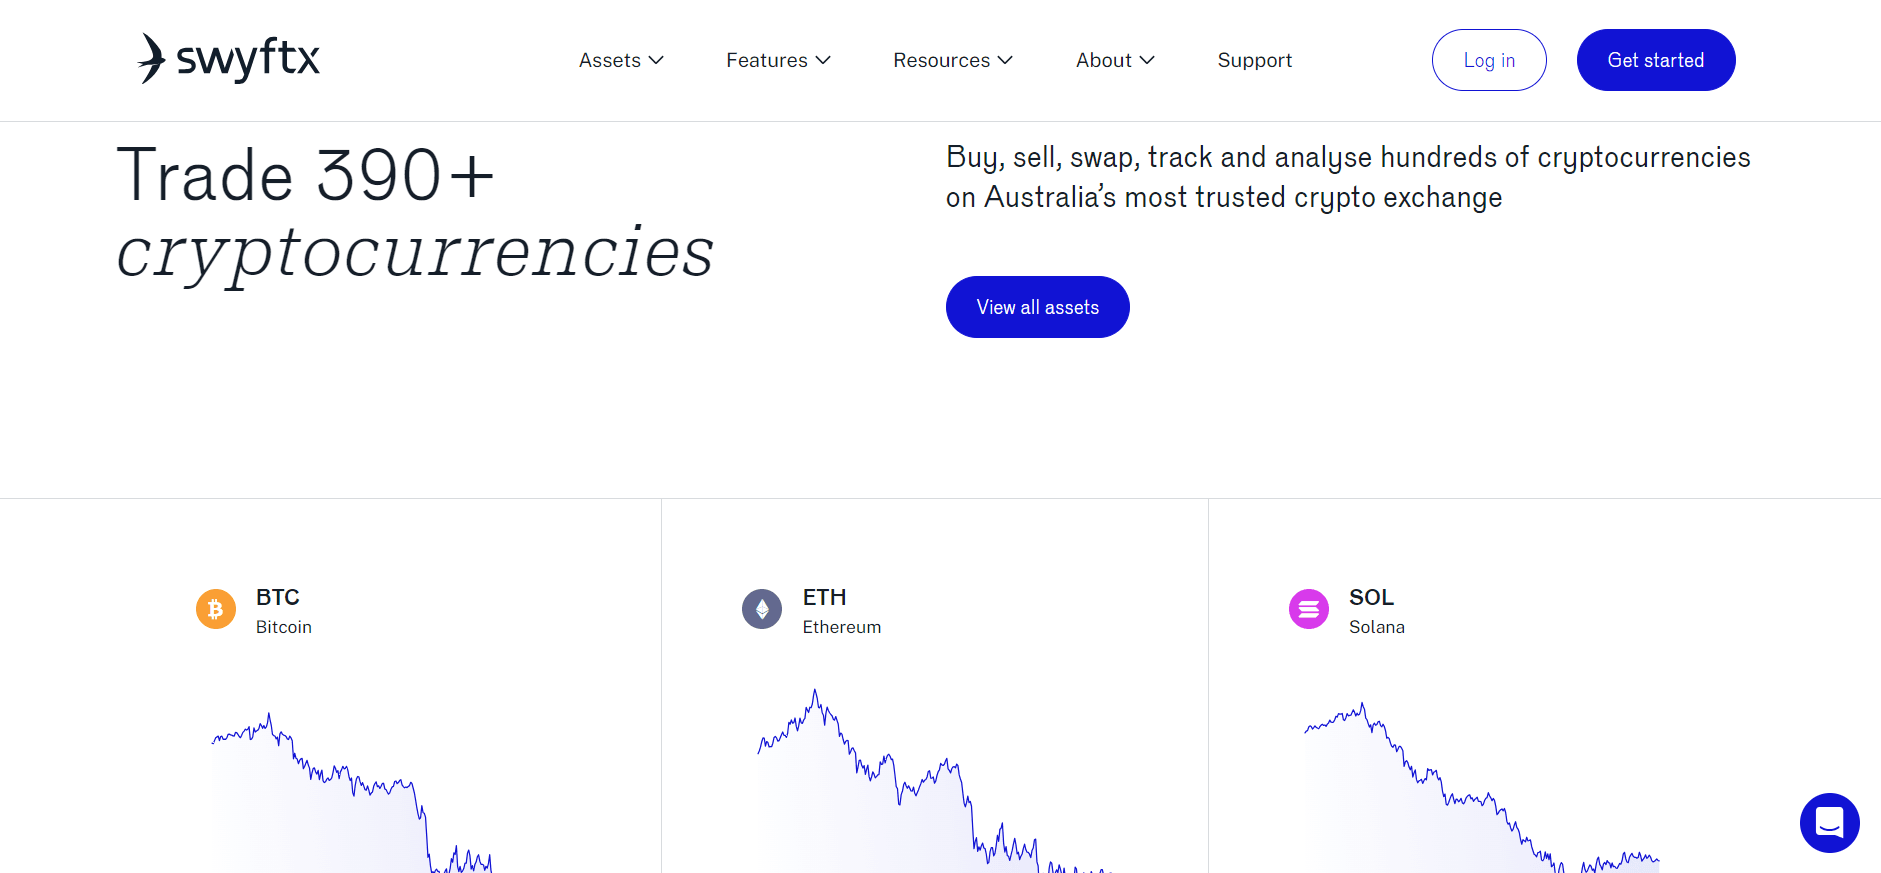Expand the About dropdown menu

click(1115, 60)
